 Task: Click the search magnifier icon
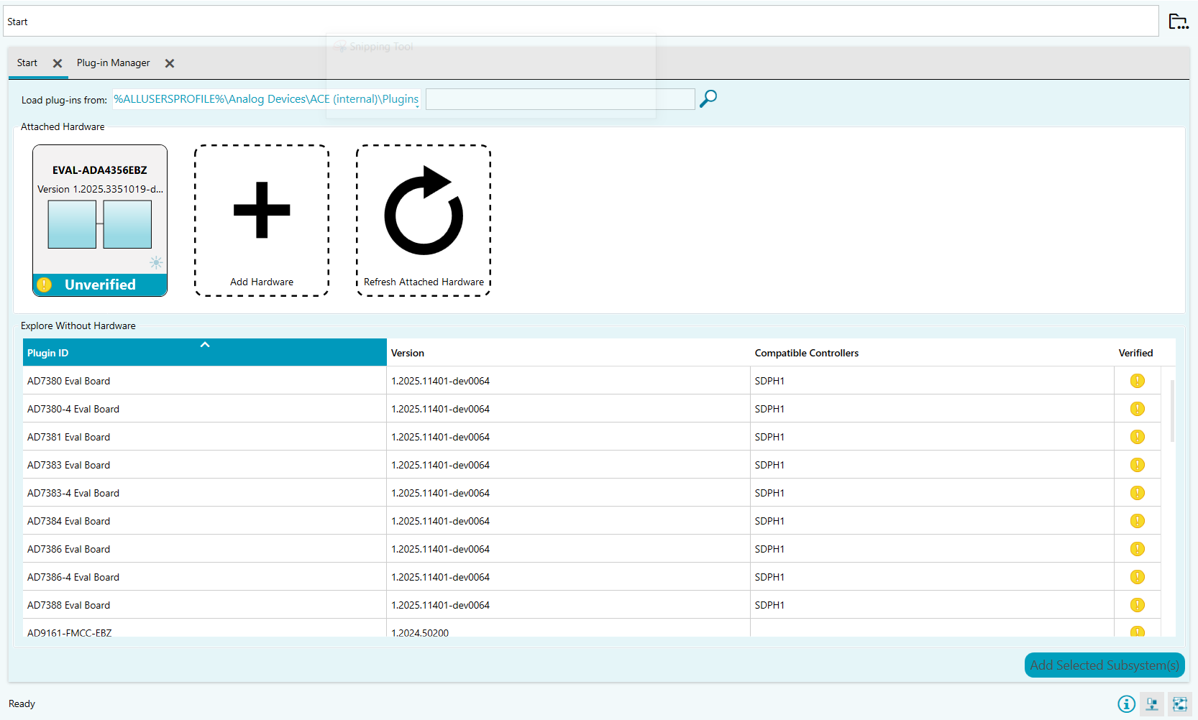point(708,98)
